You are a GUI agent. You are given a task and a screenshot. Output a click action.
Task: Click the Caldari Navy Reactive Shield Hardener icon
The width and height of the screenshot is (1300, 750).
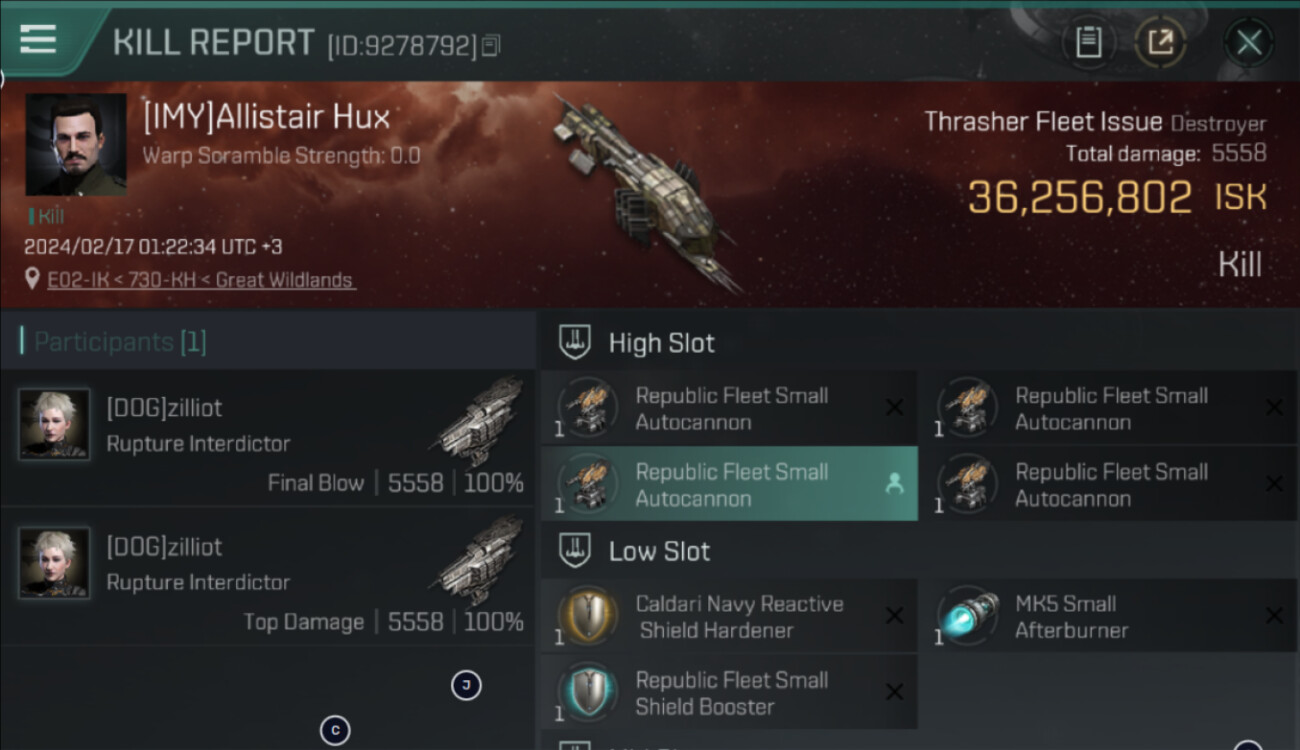click(587, 614)
